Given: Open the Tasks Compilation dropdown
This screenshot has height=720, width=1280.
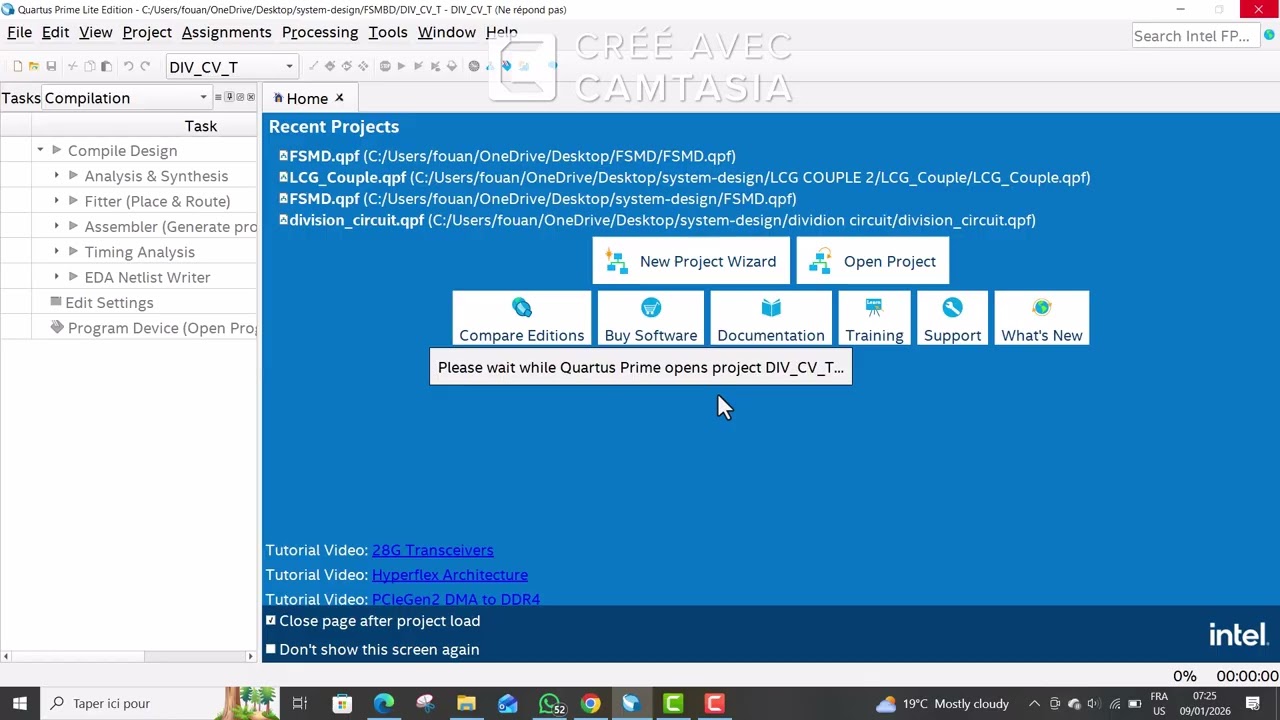Looking at the screenshot, I should tap(127, 98).
